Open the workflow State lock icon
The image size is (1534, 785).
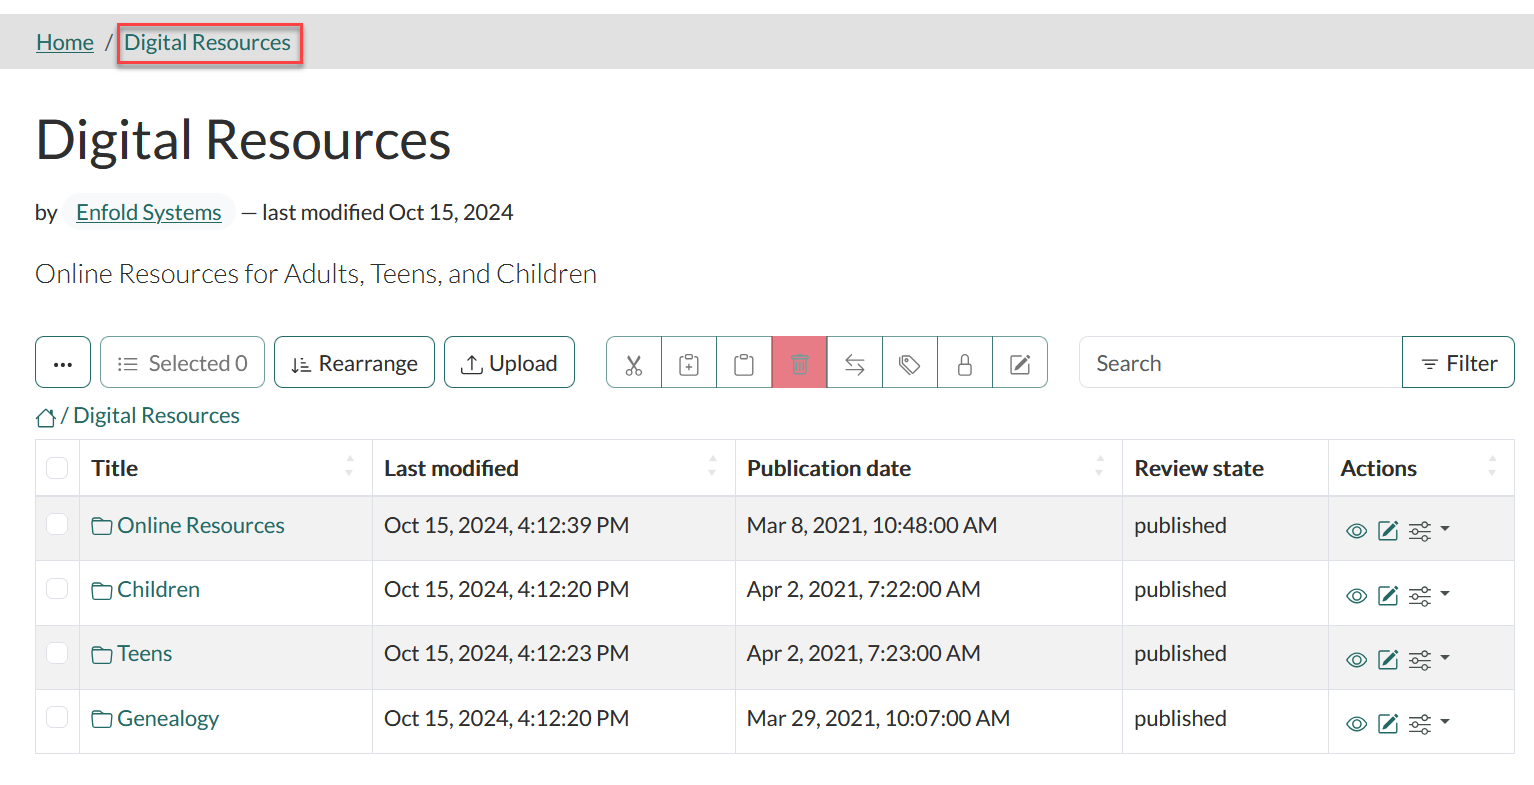point(965,364)
